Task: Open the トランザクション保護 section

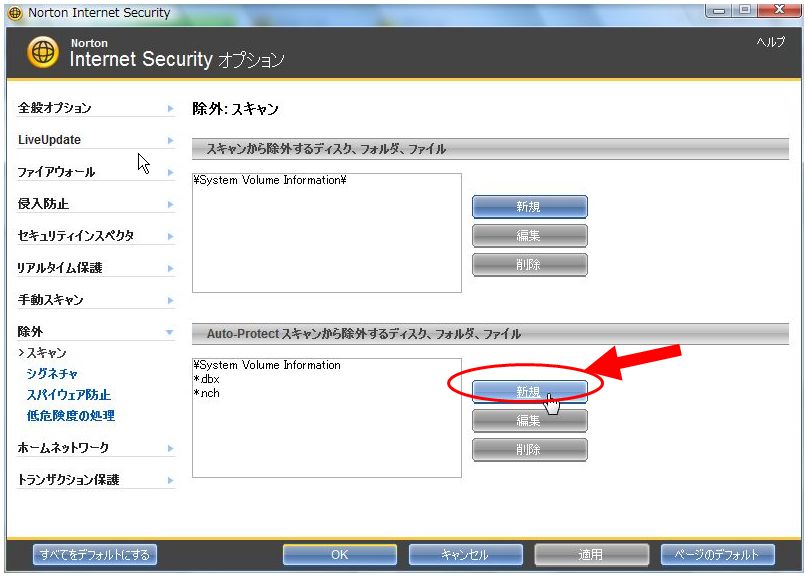Action: pos(68,479)
